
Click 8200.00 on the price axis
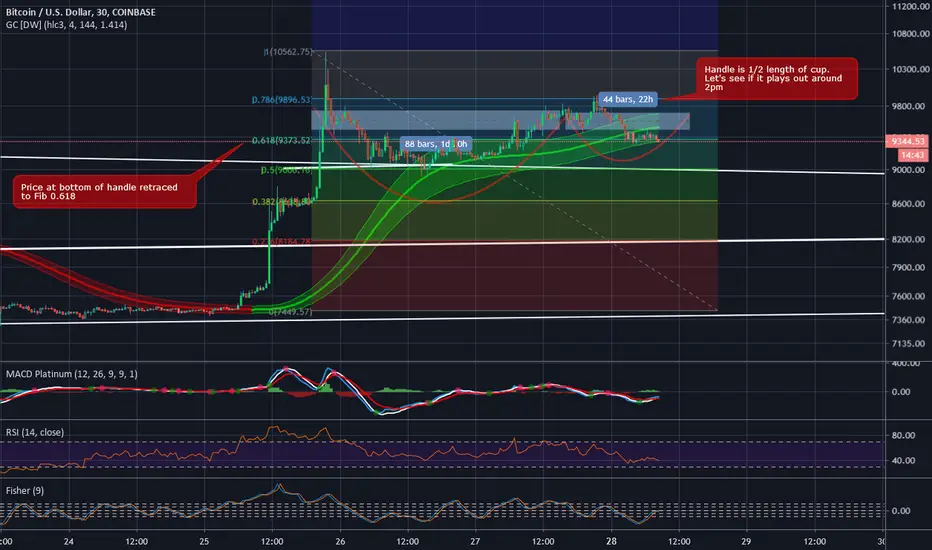[x=908, y=240]
